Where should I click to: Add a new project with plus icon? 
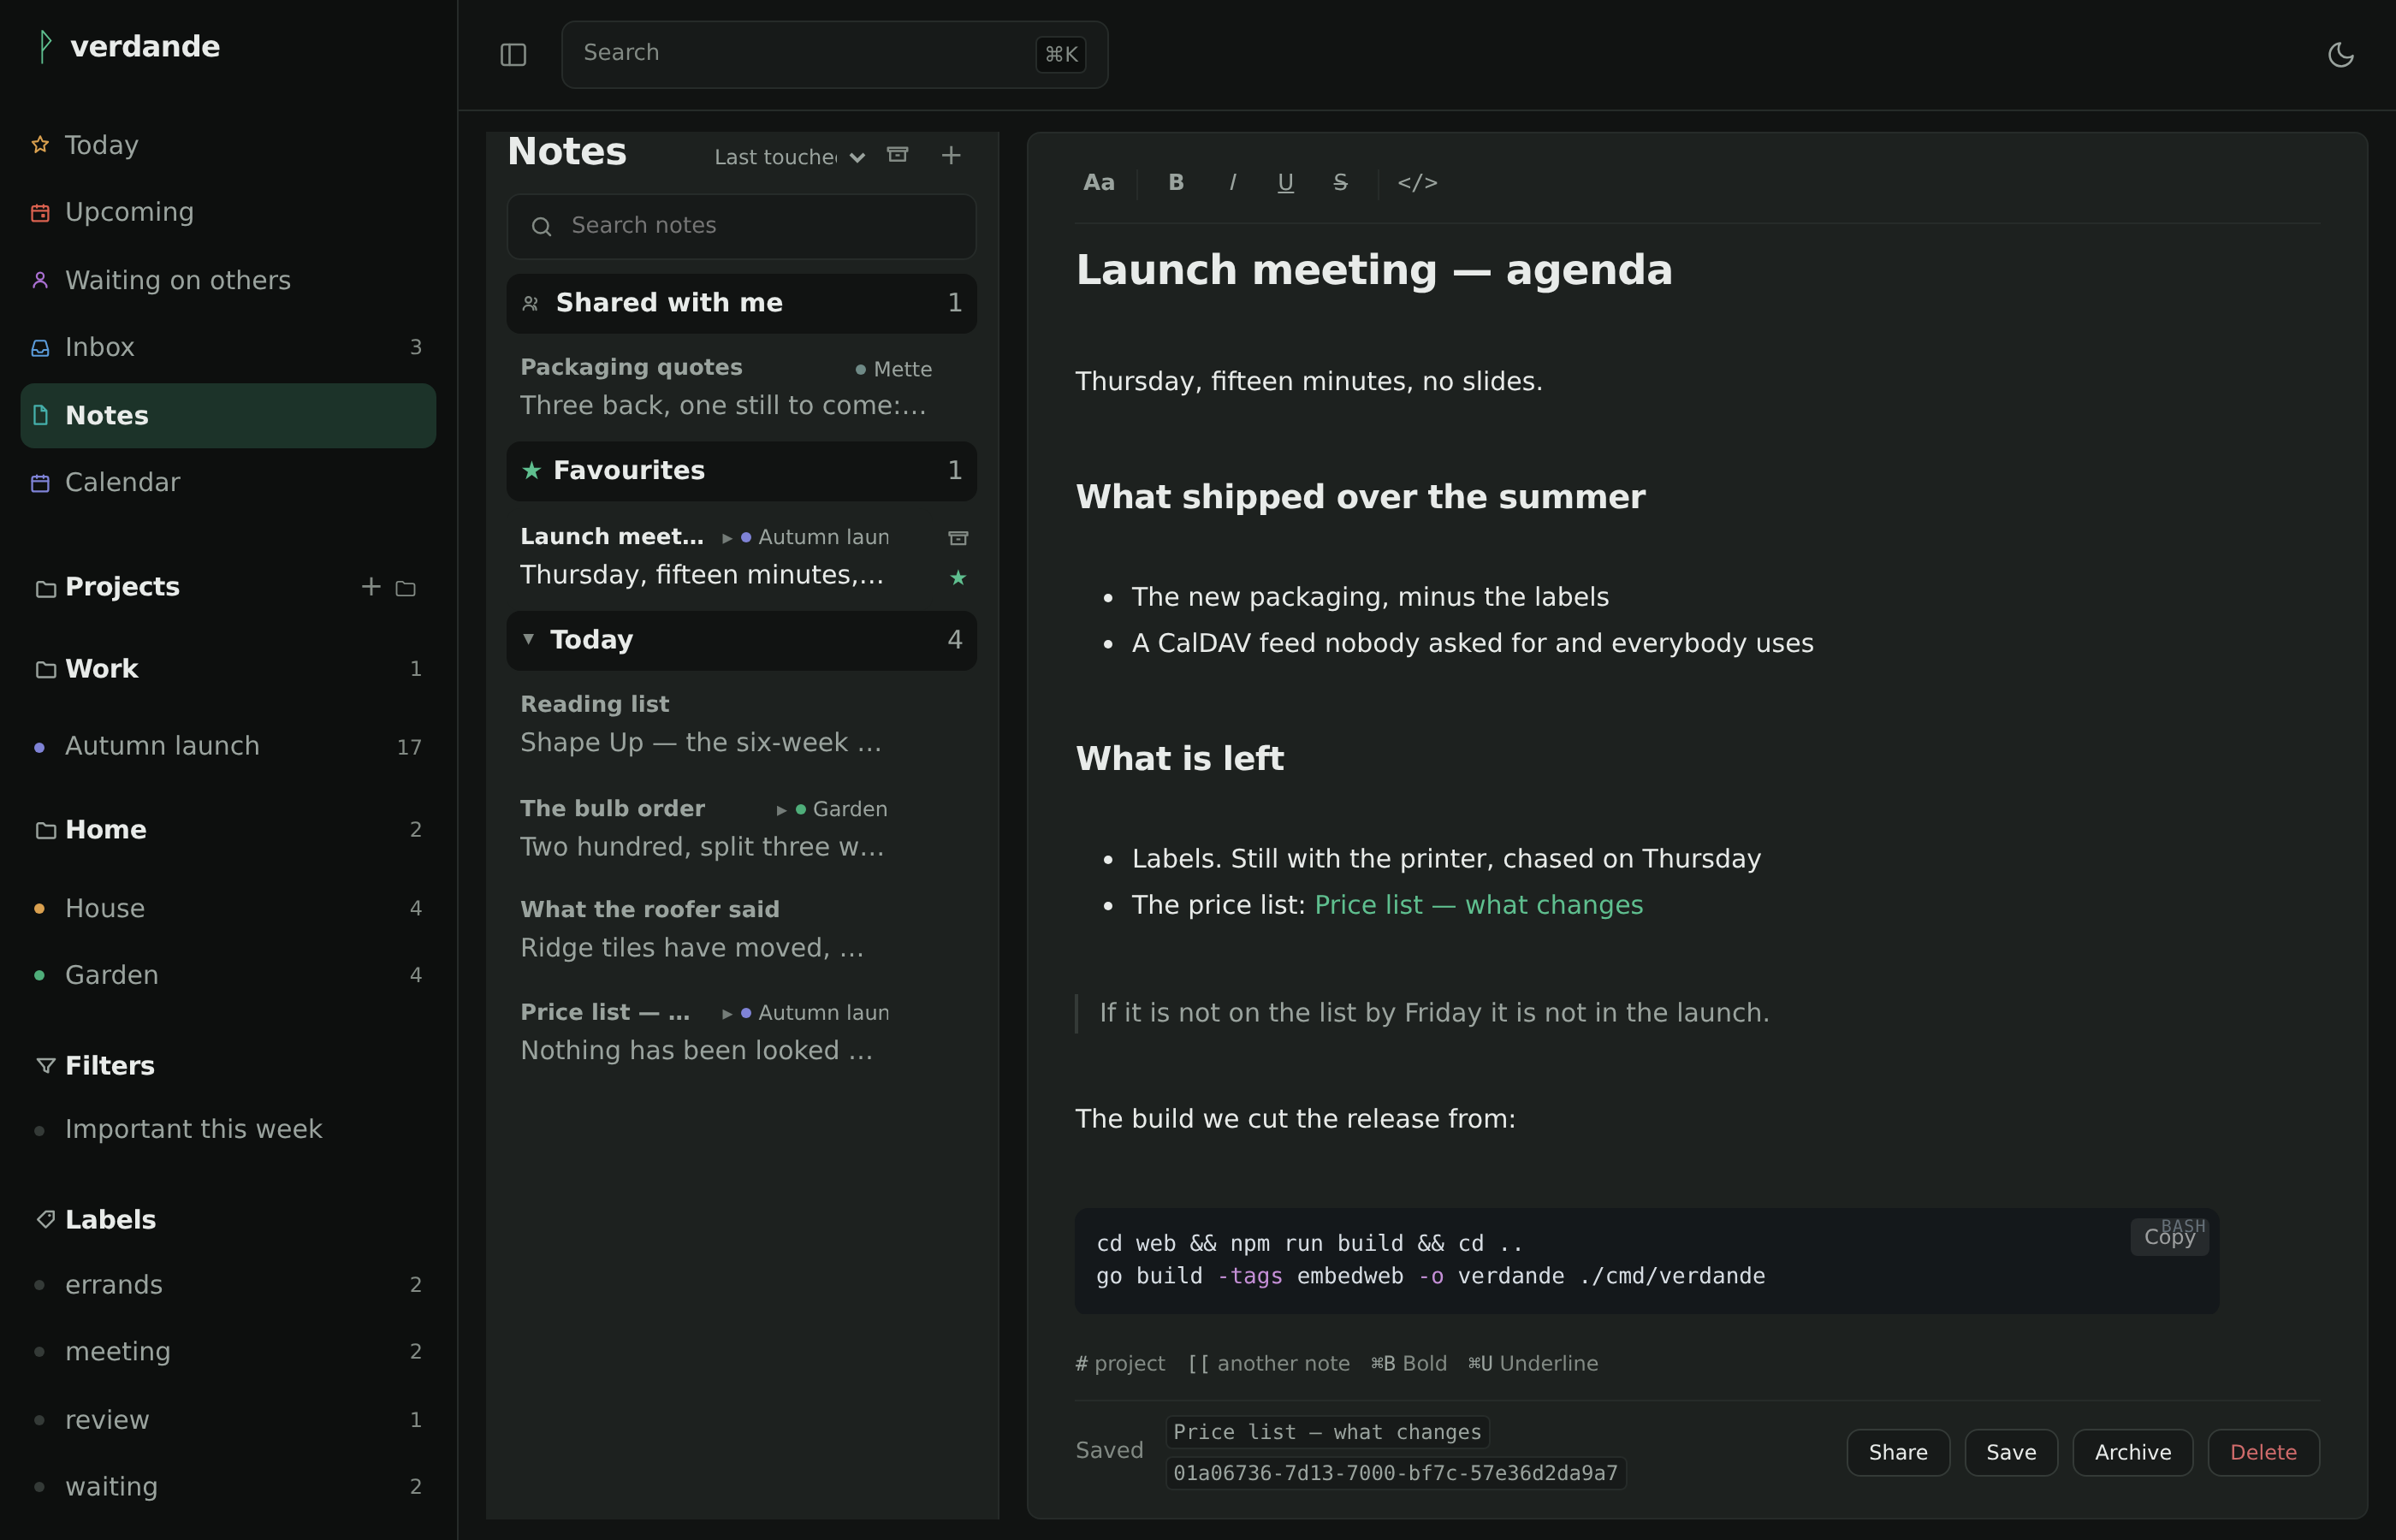coord(371,586)
